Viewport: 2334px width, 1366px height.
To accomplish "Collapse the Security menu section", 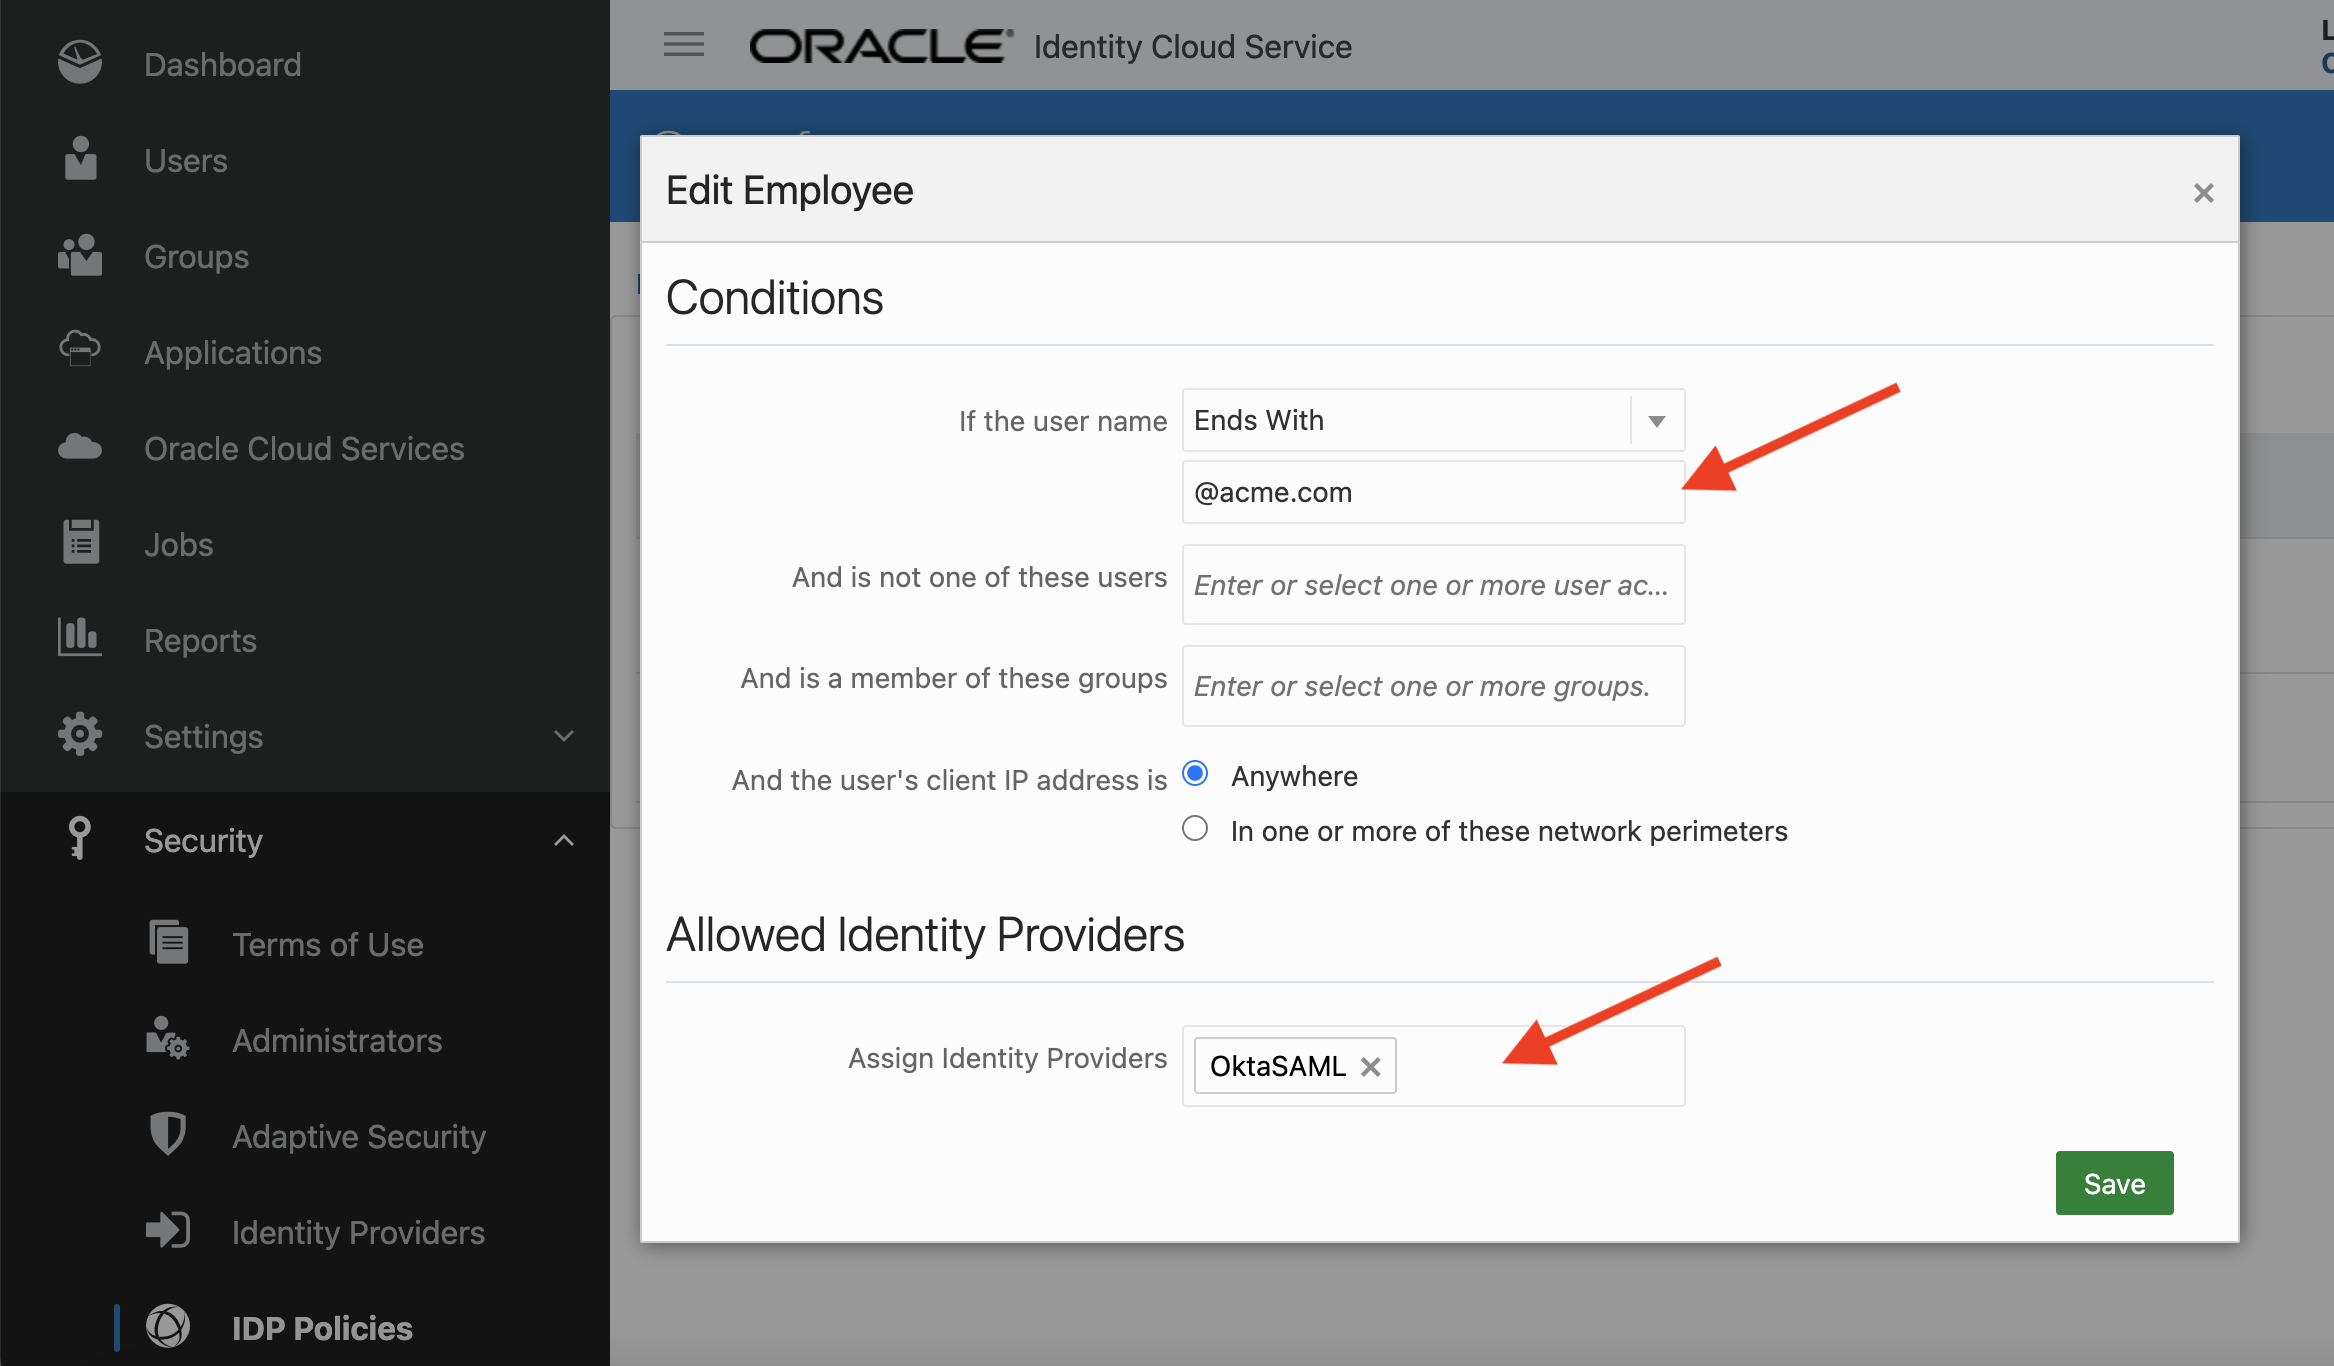I will tap(564, 841).
